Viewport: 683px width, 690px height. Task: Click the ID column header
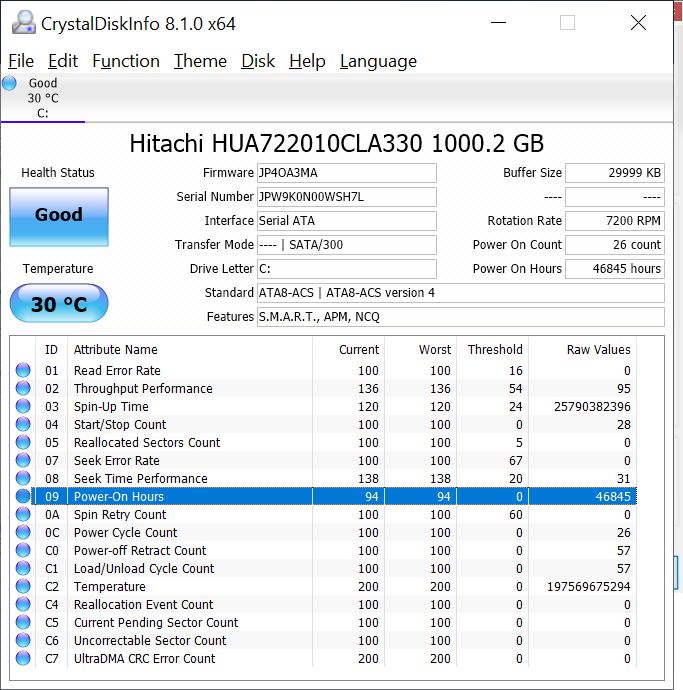(51, 349)
